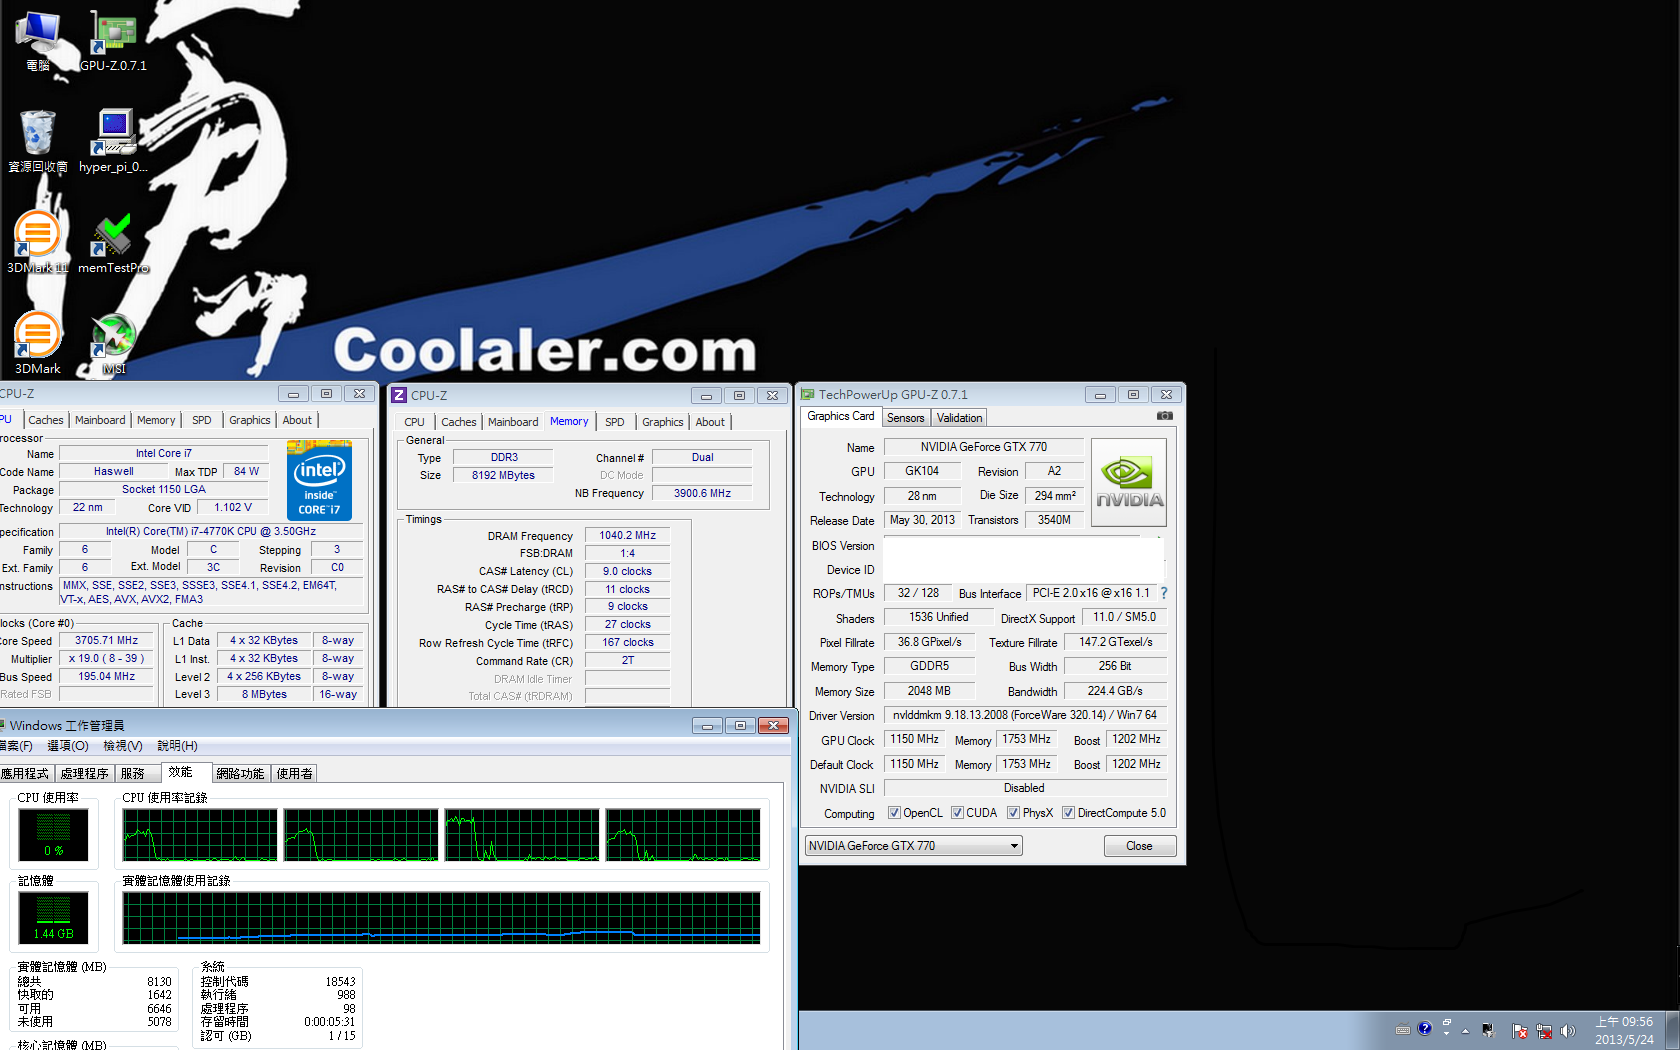Open the 3DMark desktop shortcut
Screen dimensions: 1680x1050
pyautogui.click(x=38, y=343)
